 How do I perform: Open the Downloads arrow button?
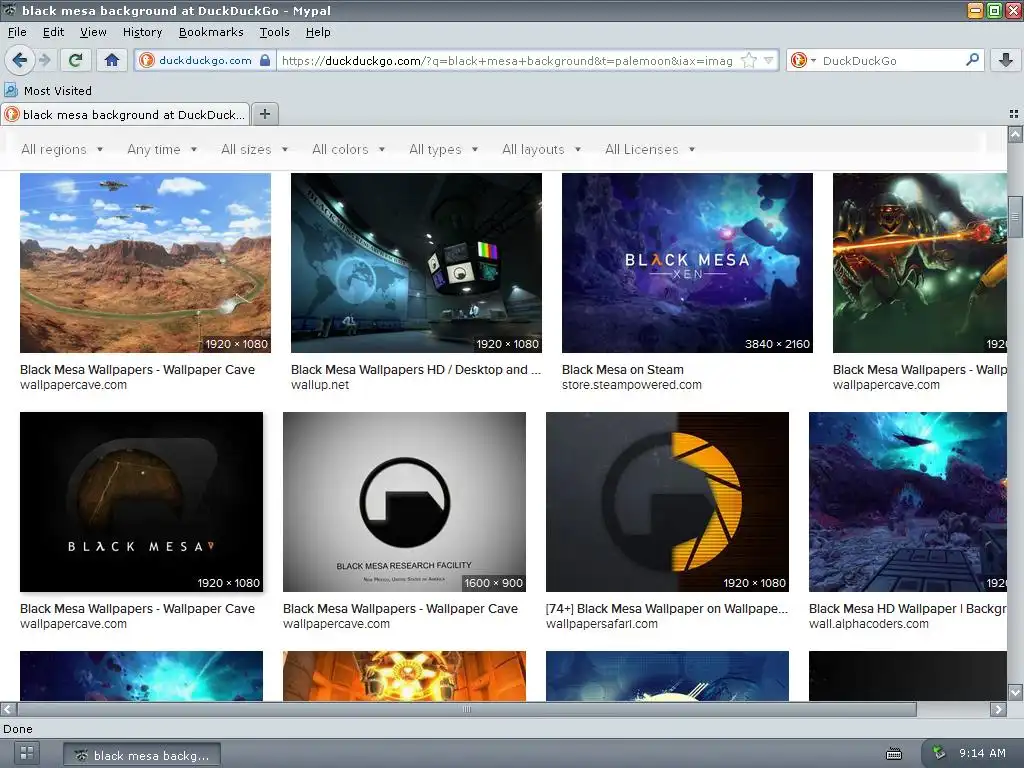click(1006, 61)
